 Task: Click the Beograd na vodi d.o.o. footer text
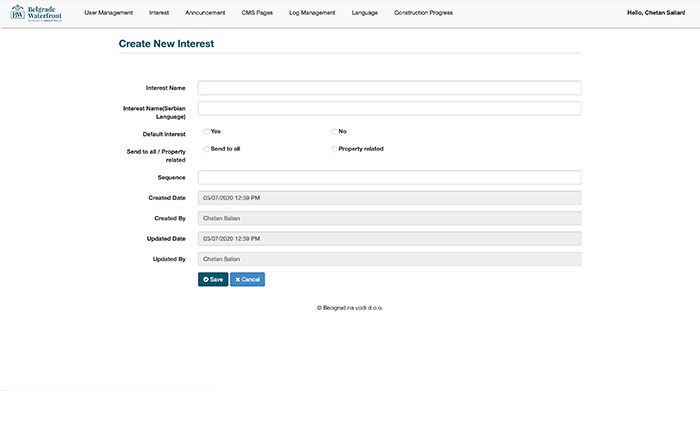pyautogui.click(x=350, y=308)
